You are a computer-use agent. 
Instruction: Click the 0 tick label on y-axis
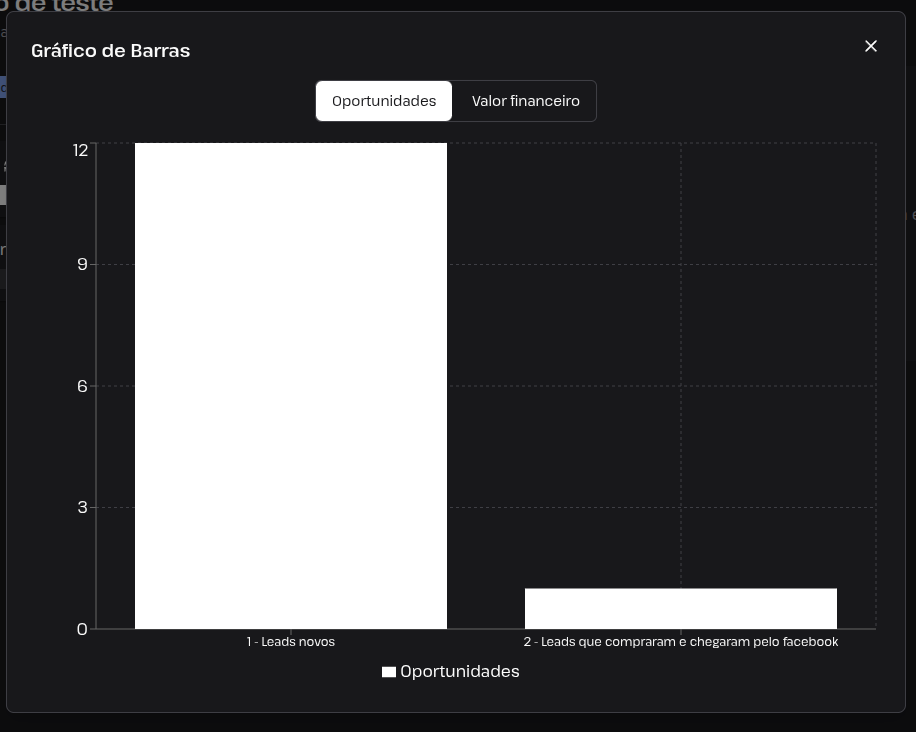pyautogui.click(x=82, y=629)
